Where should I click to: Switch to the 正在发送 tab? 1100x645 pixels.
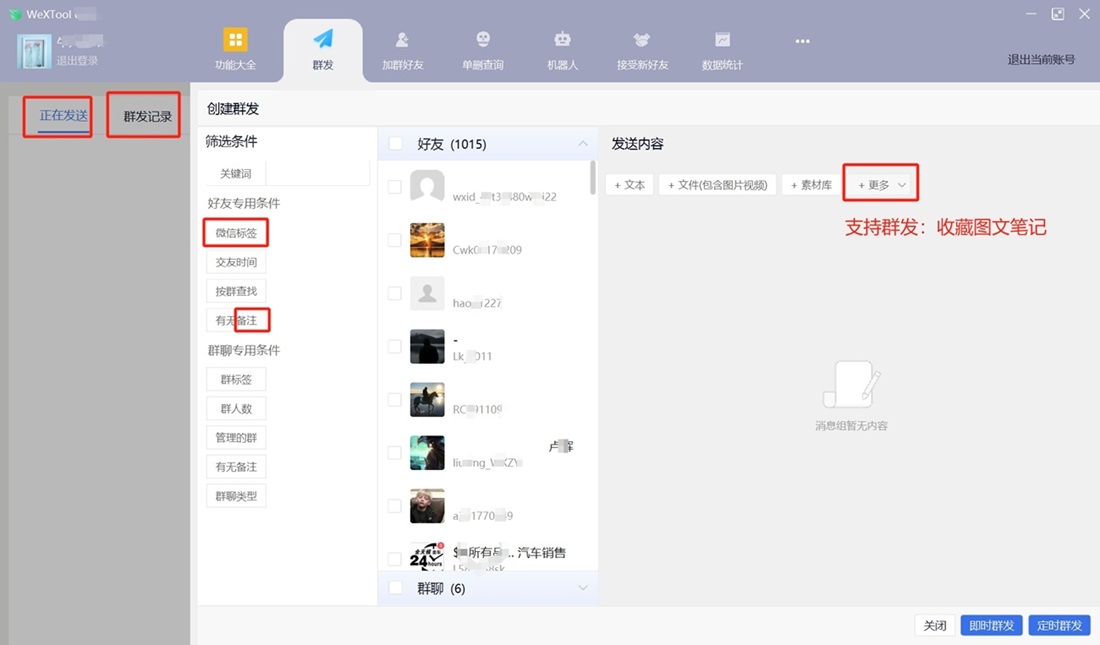click(x=64, y=115)
